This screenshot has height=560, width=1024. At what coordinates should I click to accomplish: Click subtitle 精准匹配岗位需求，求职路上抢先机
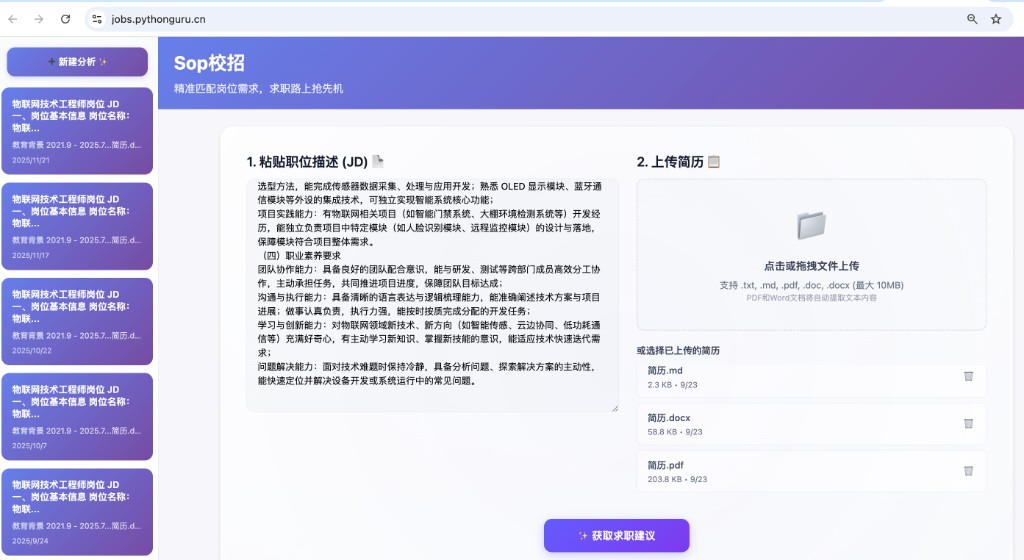(258, 89)
